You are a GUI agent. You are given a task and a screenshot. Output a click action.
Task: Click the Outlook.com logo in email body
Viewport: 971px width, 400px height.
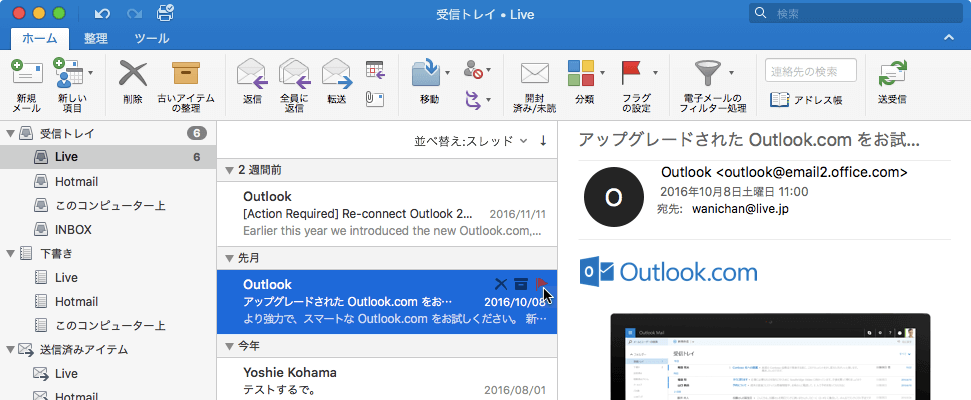(x=669, y=272)
